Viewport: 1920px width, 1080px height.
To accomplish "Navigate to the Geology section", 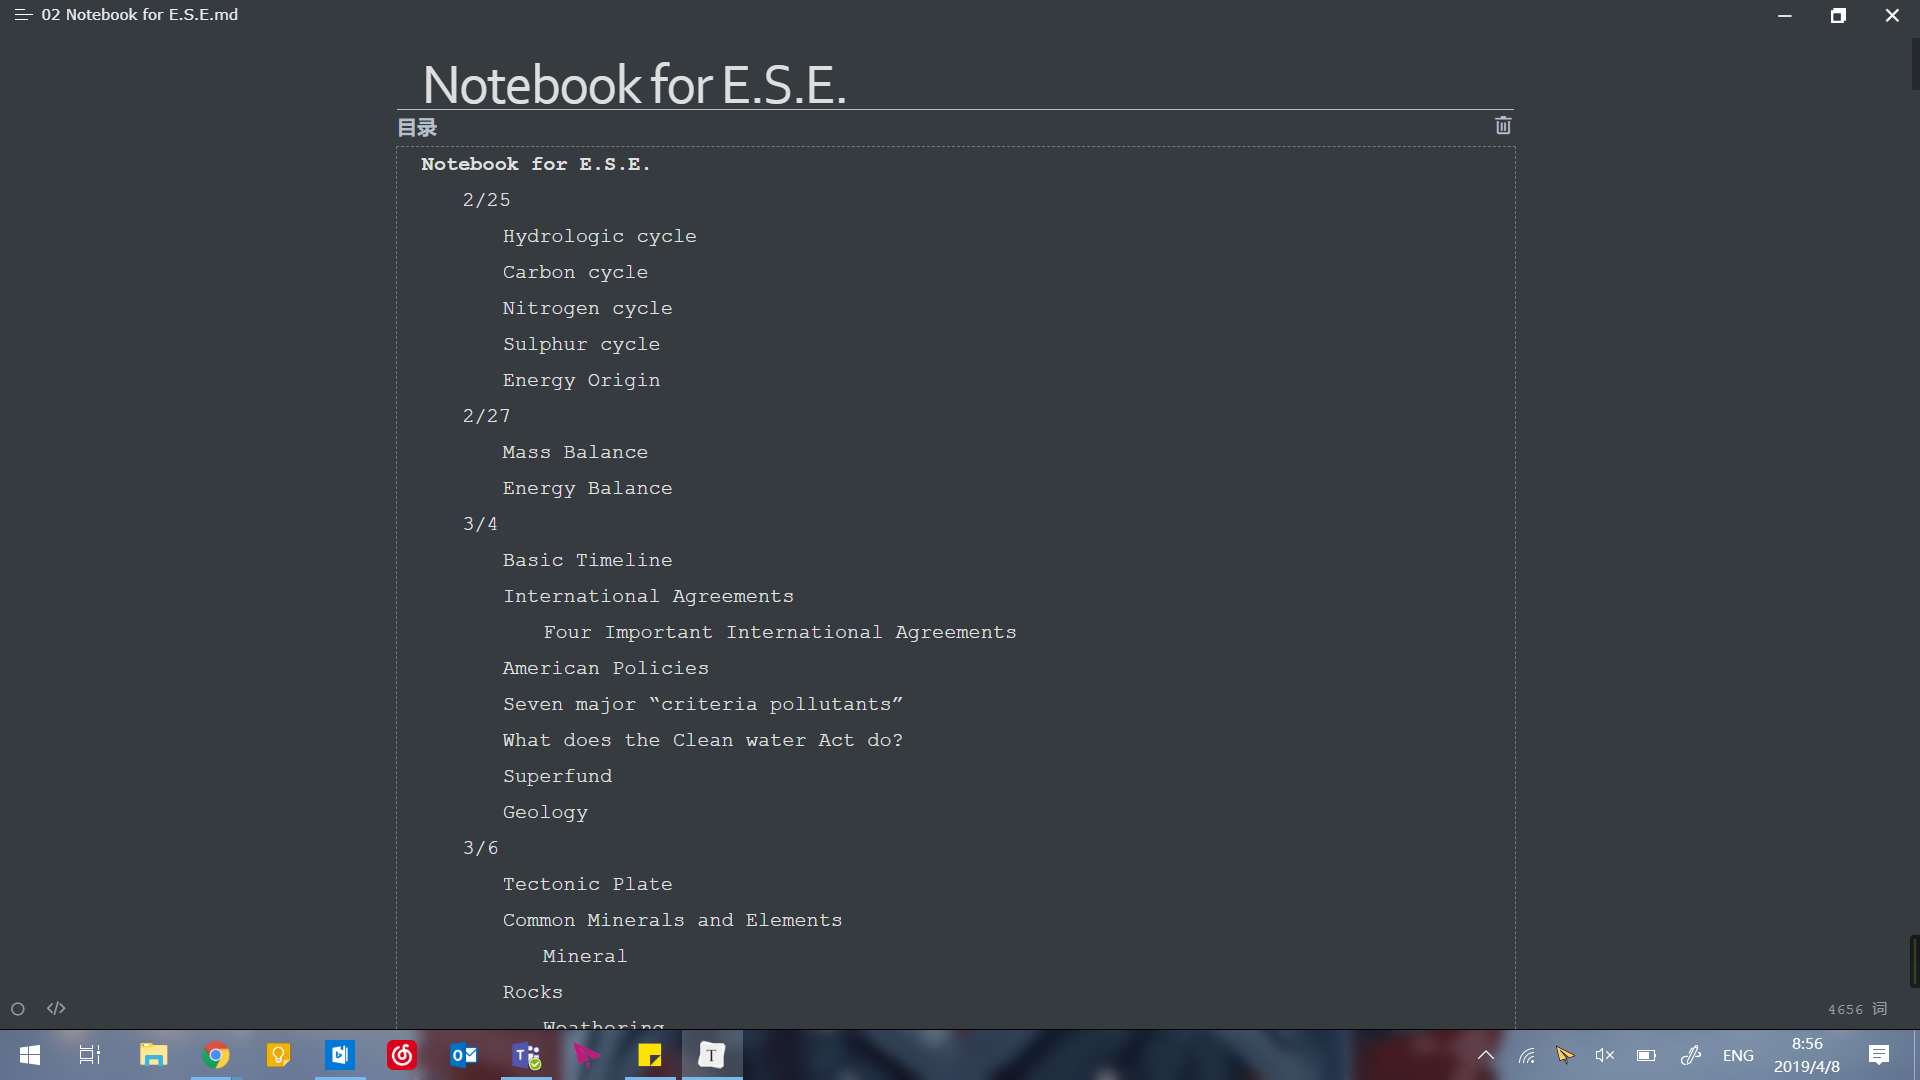I will tap(545, 812).
